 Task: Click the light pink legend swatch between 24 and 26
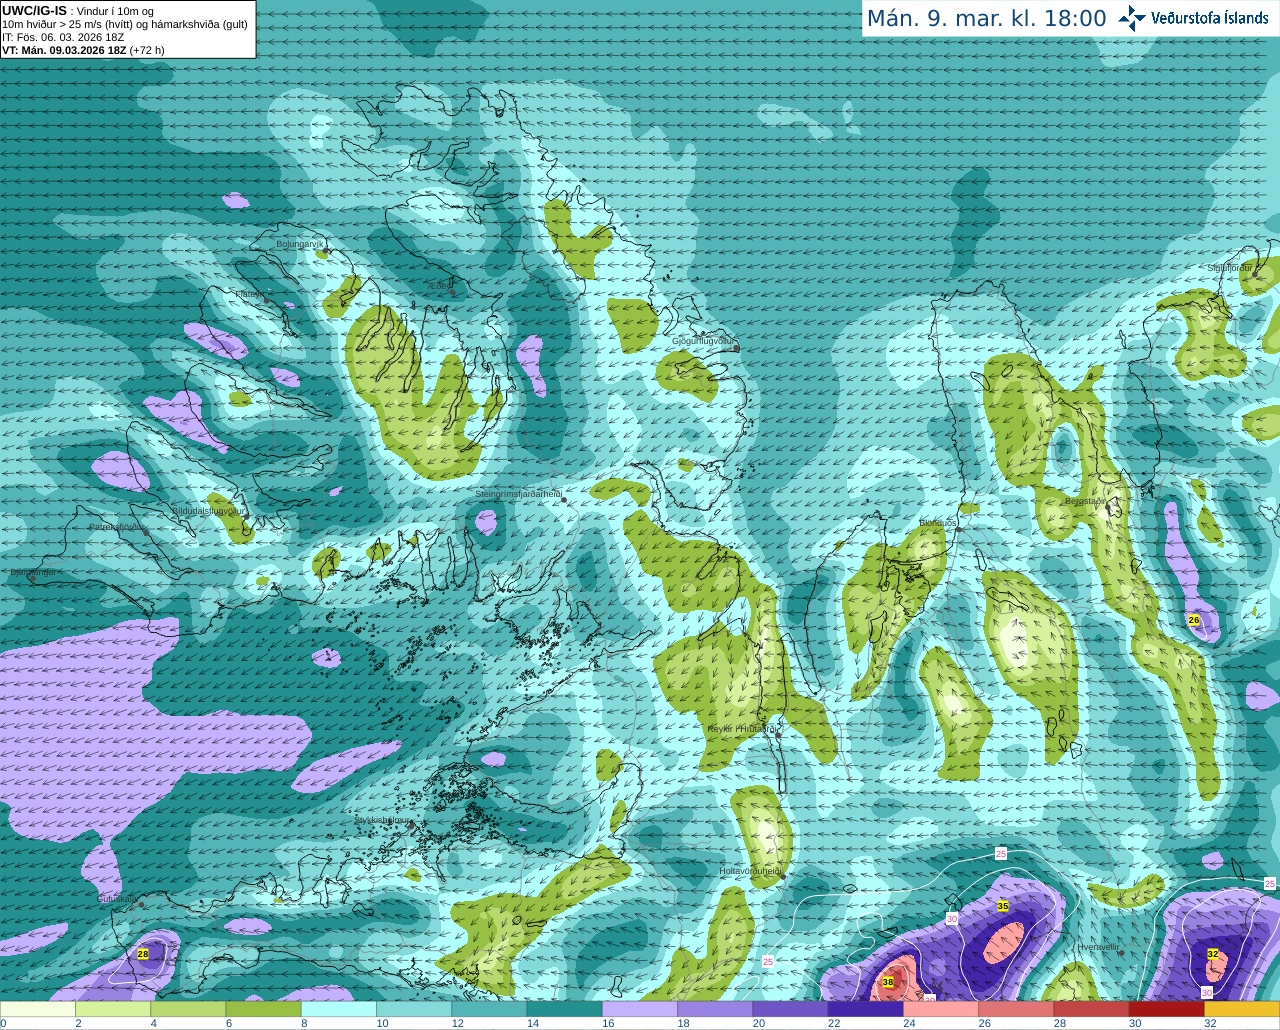(x=940, y=1009)
